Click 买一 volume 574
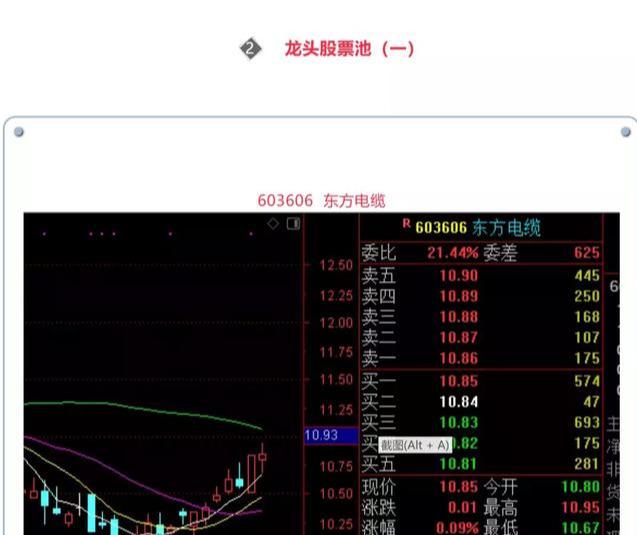 click(x=587, y=381)
